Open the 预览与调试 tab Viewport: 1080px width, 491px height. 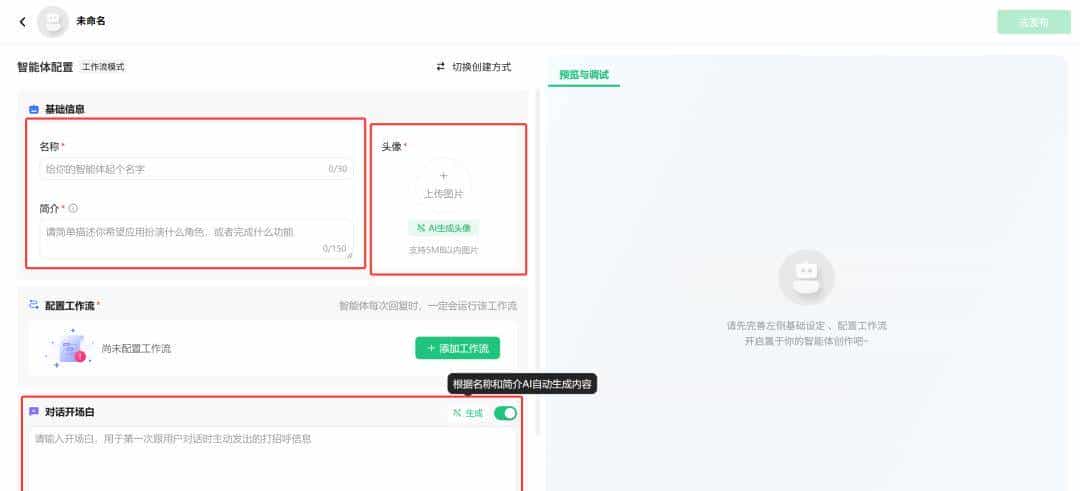tap(584, 74)
